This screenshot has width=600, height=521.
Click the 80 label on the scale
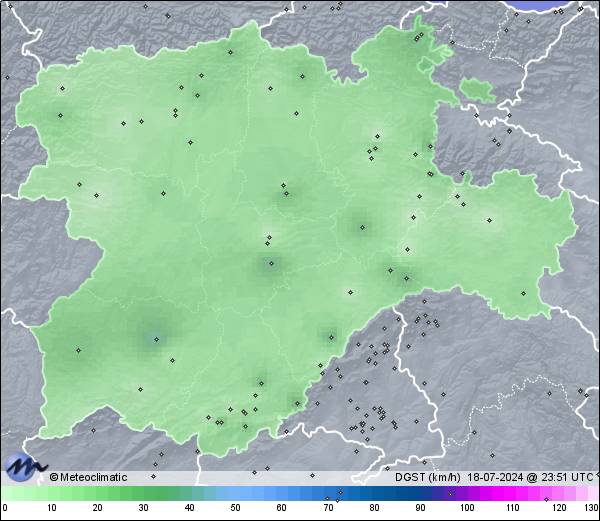[x=374, y=508]
